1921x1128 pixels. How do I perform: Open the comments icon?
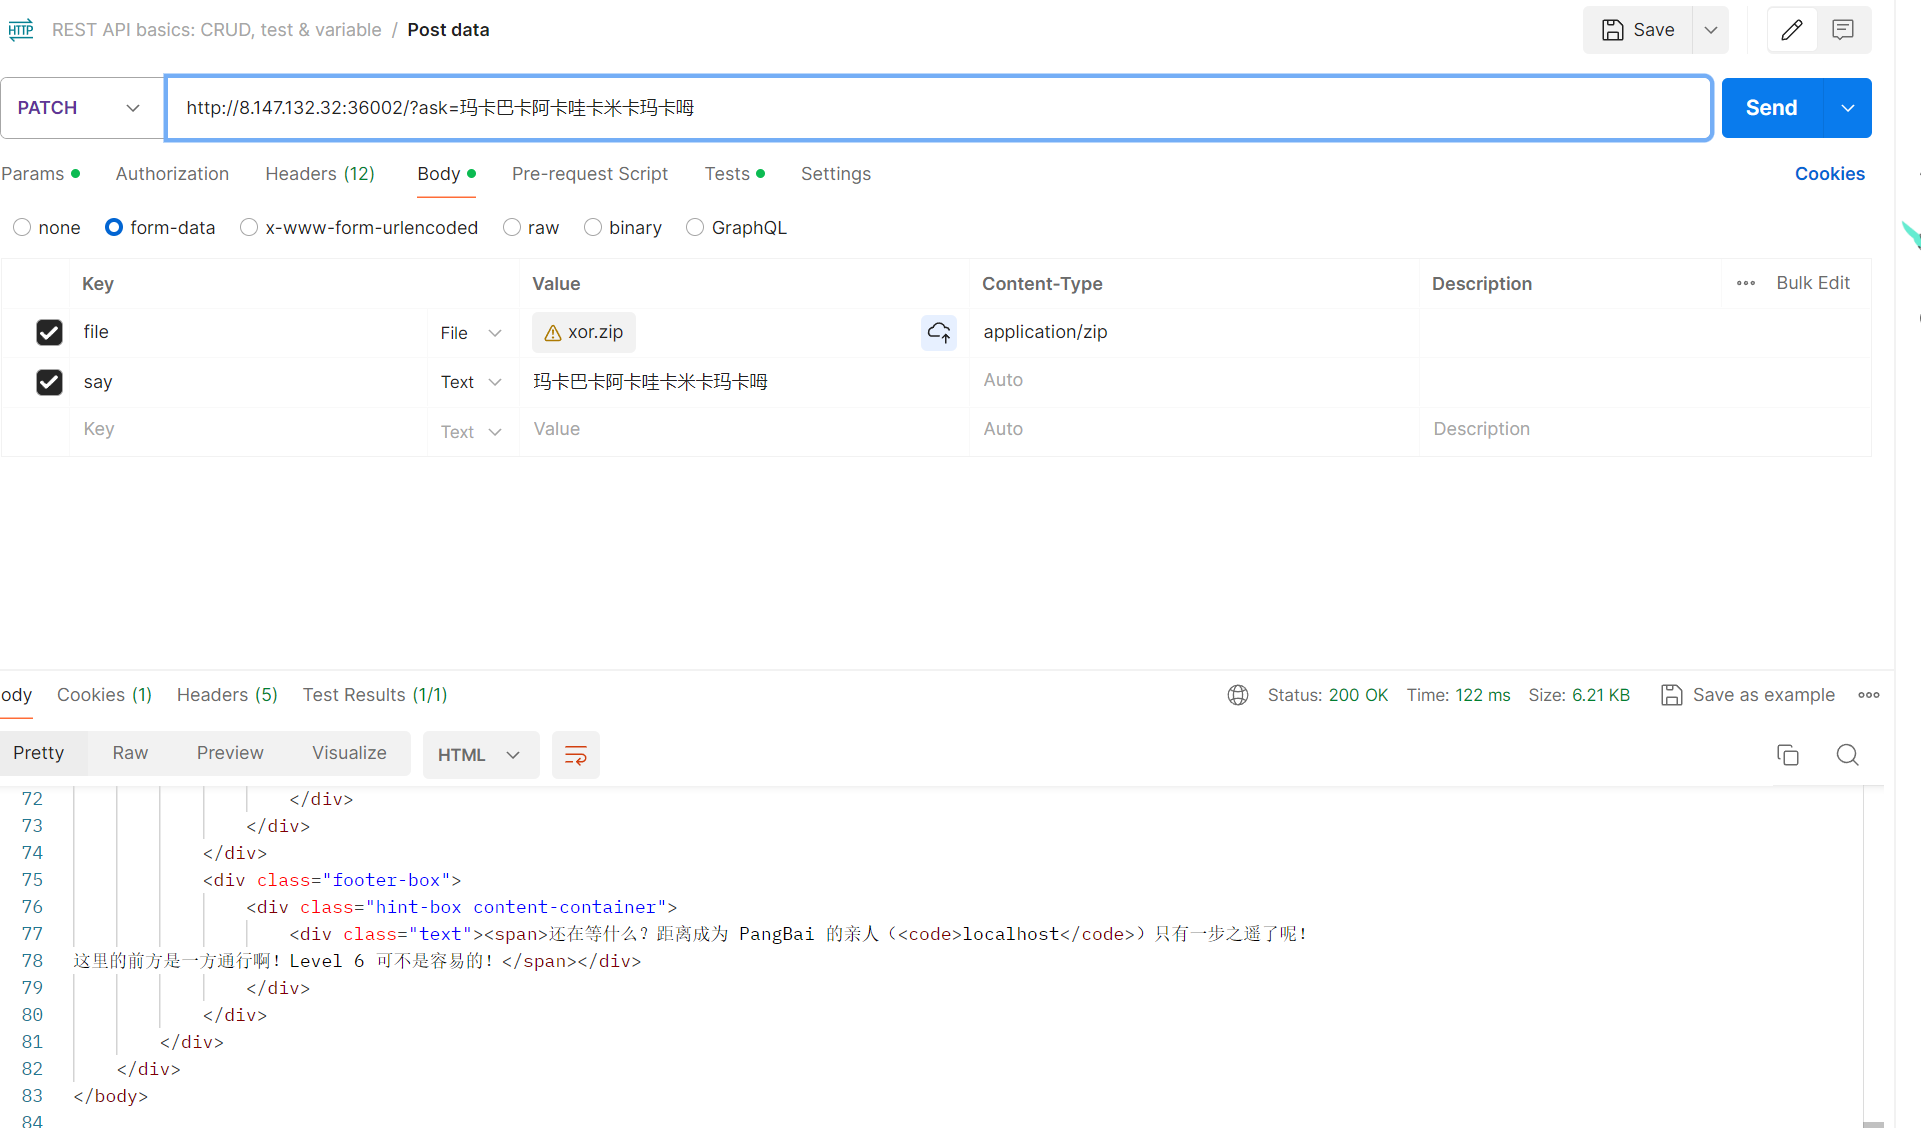point(1843,30)
